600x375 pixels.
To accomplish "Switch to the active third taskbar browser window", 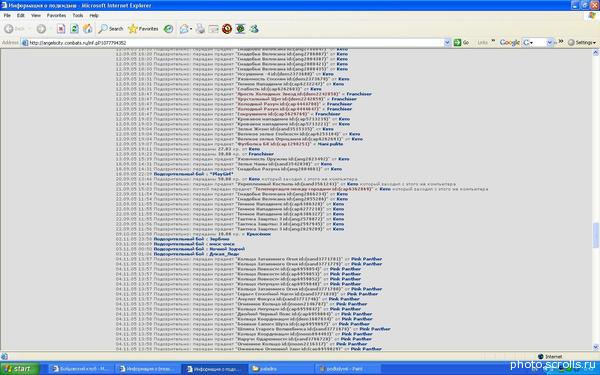I will point(215,368).
